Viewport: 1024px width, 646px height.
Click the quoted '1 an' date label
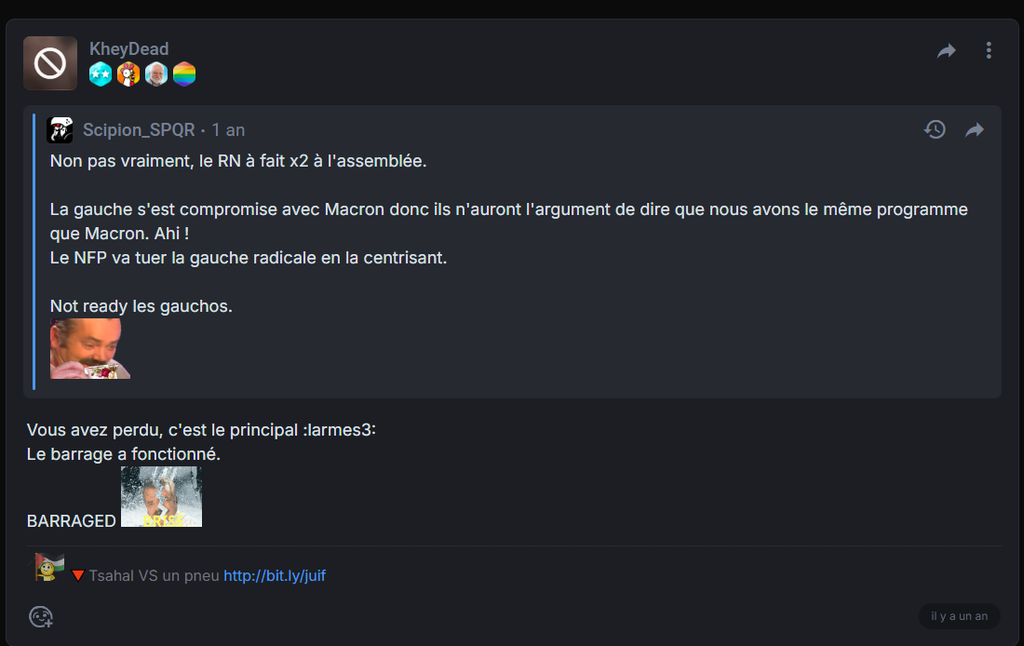(x=228, y=130)
